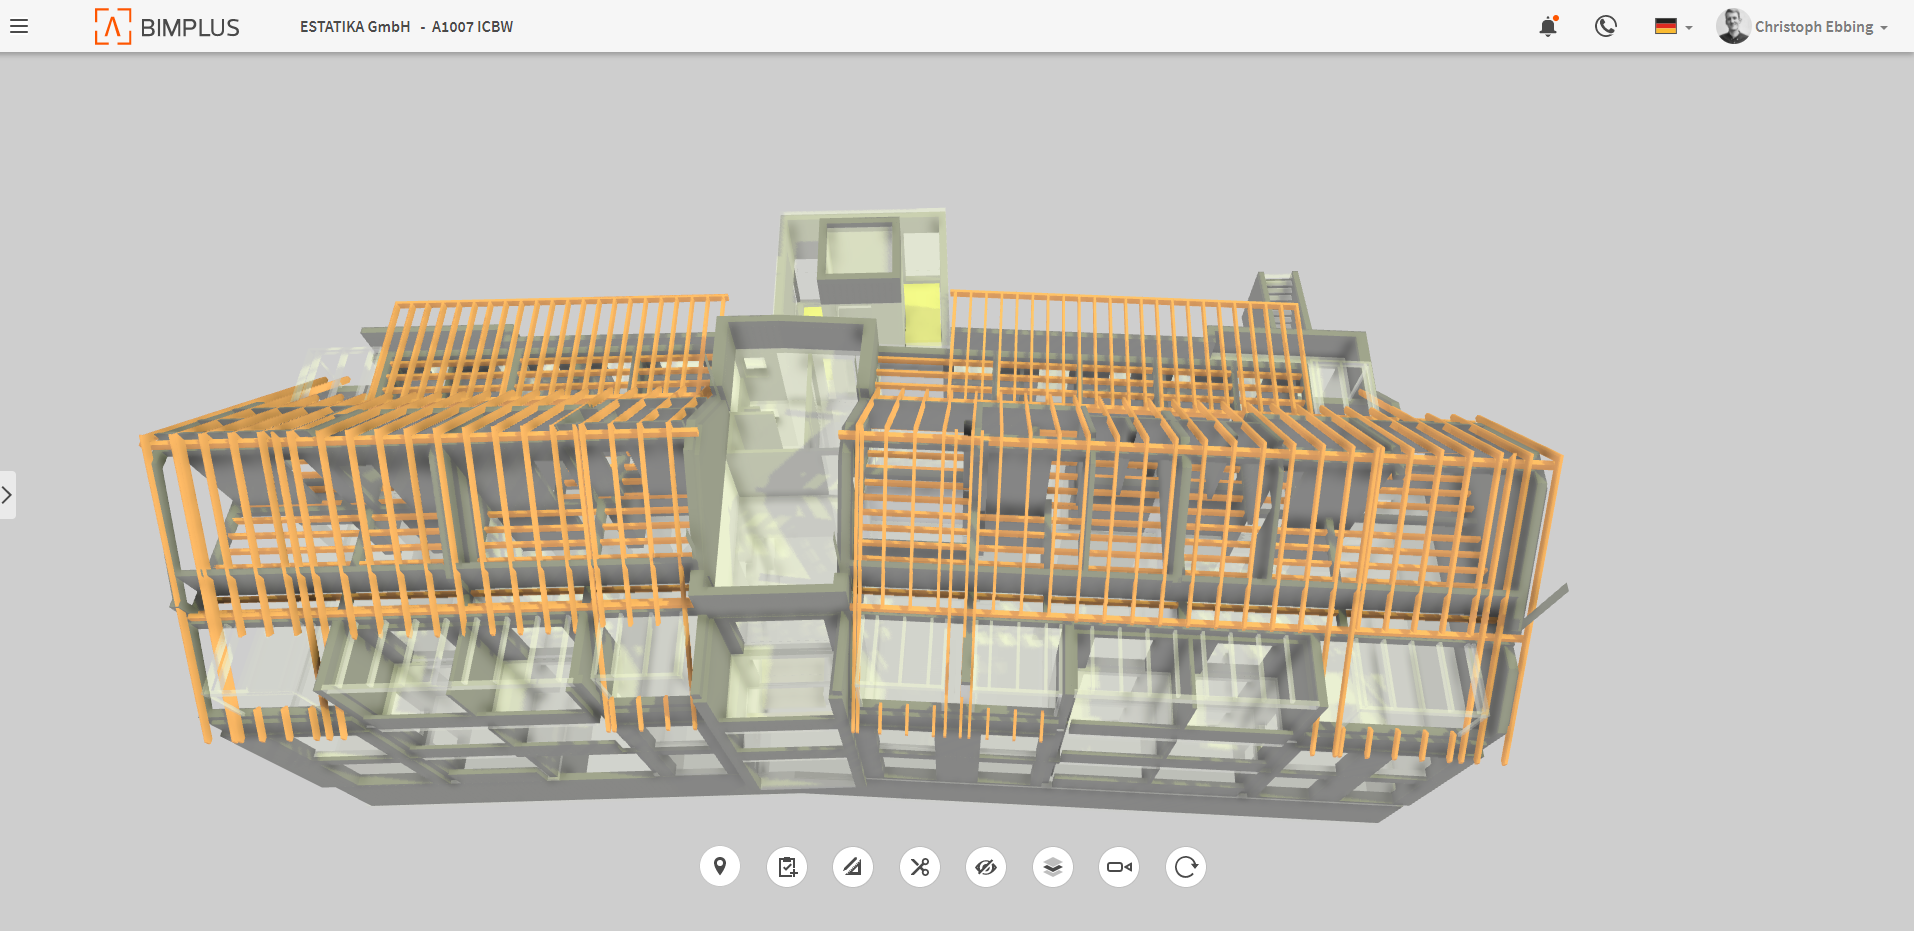Viewport: 1914px width, 931px height.
Task: Select the measure ruler tool
Action: (x=853, y=867)
